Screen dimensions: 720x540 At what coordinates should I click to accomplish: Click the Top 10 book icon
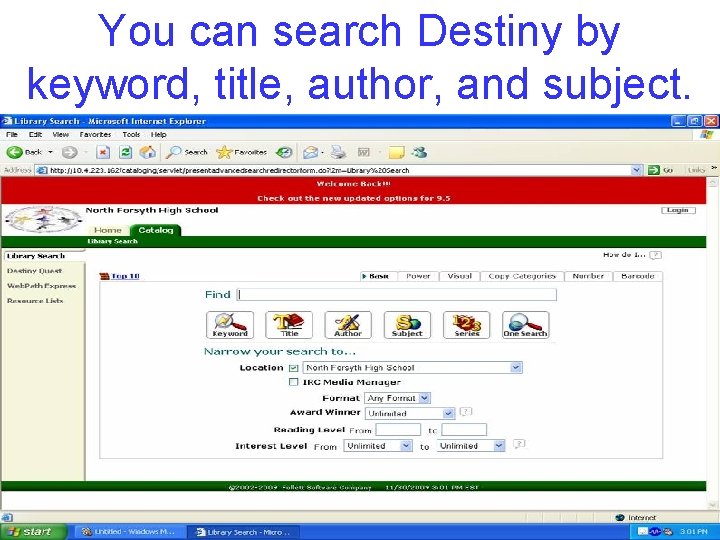pyautogui.click(x=104, y=276)
